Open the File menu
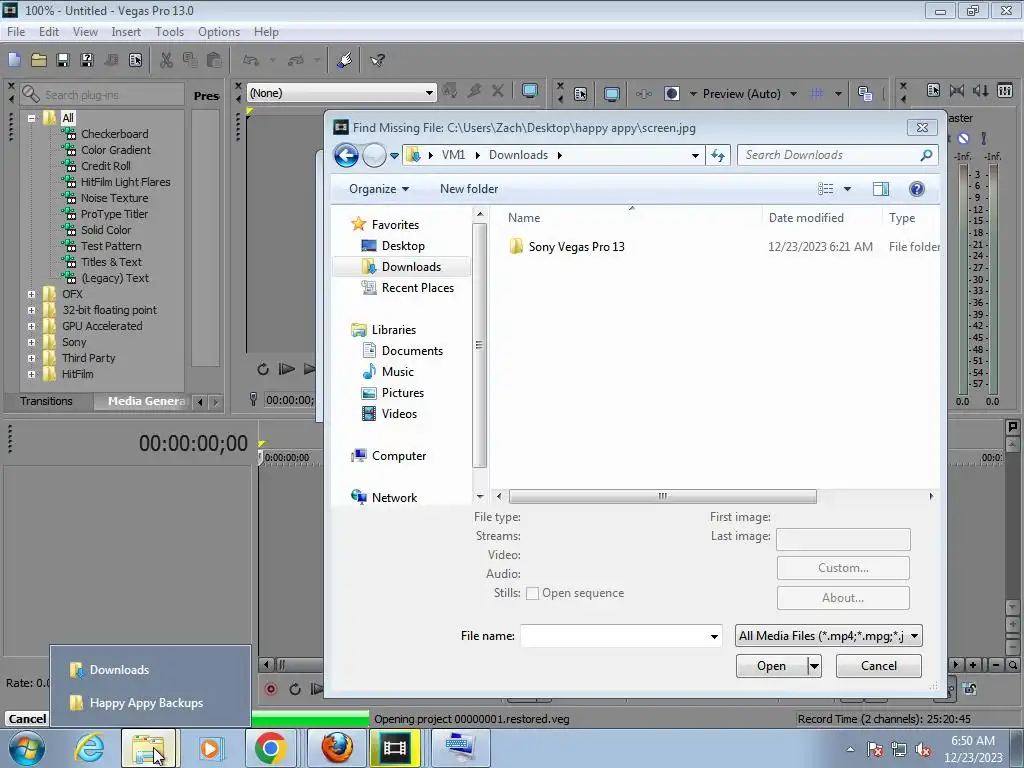Viewport: 1024px width, 768px height. (x=16, y=31)
